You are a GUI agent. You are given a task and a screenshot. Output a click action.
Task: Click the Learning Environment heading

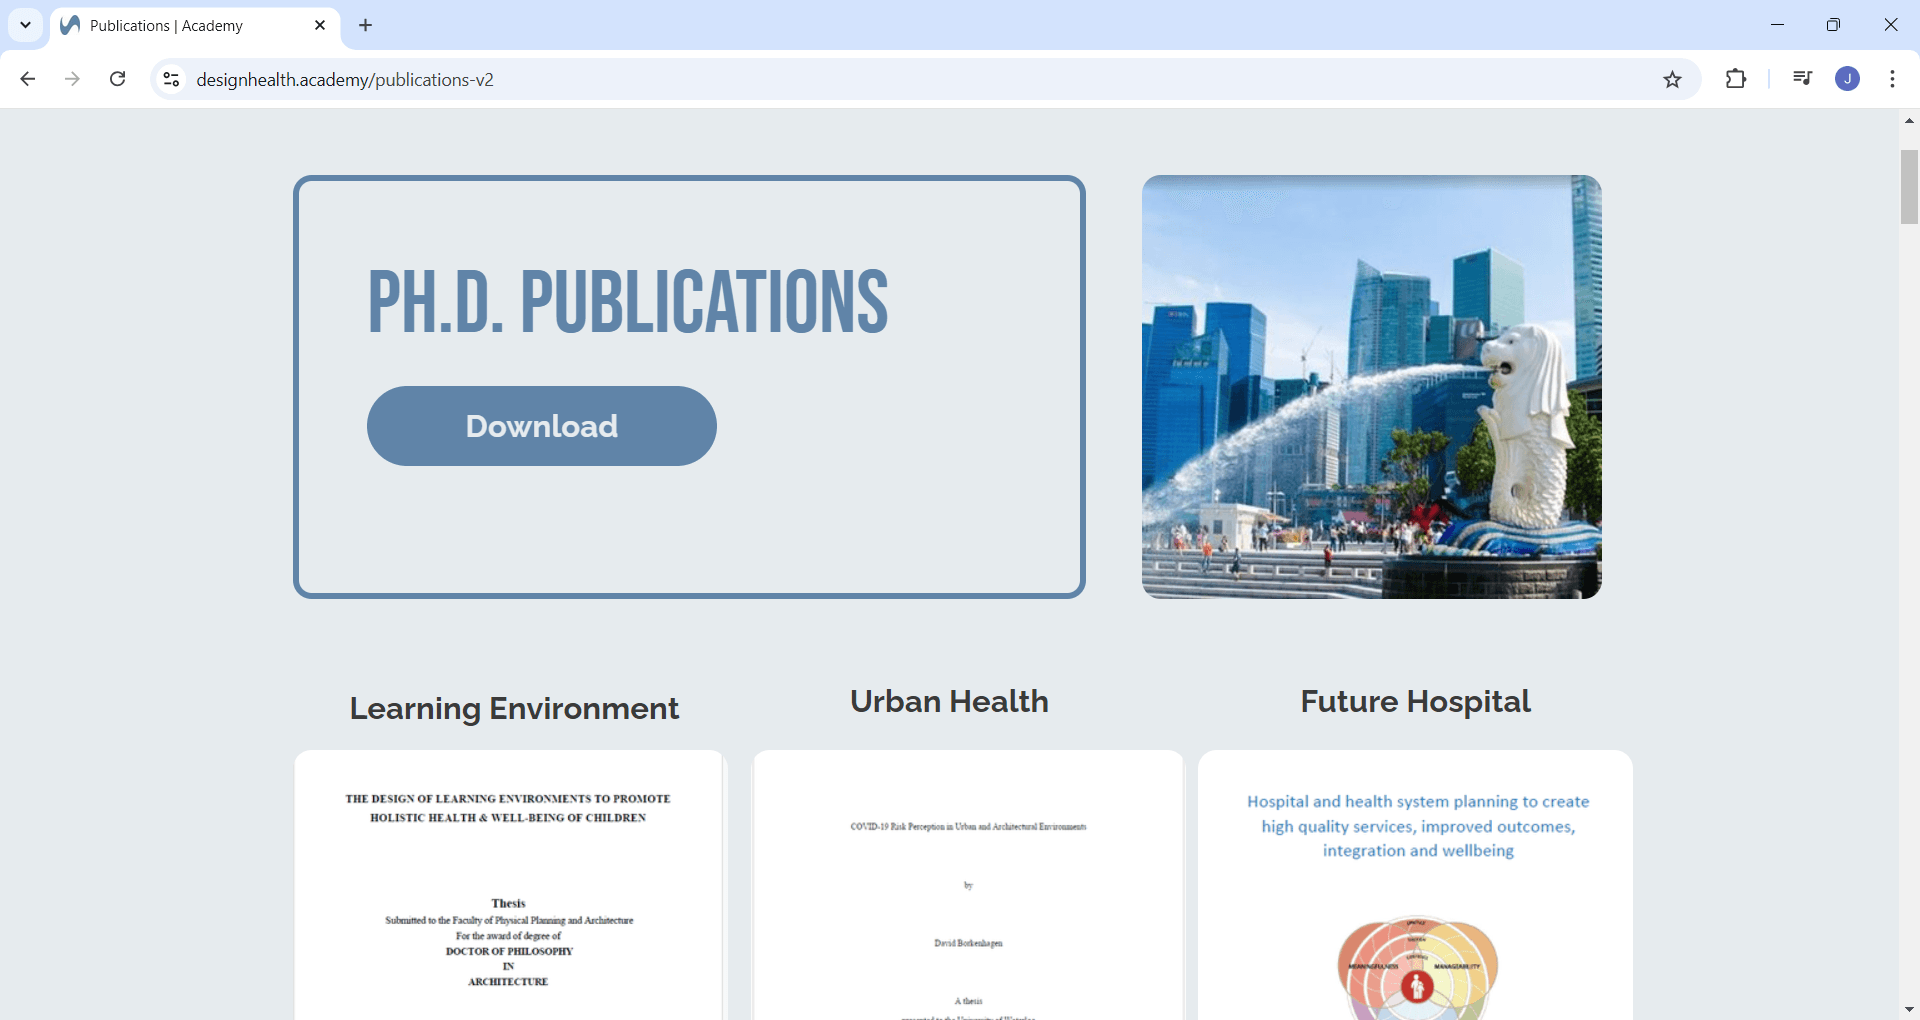coord(514,708)
